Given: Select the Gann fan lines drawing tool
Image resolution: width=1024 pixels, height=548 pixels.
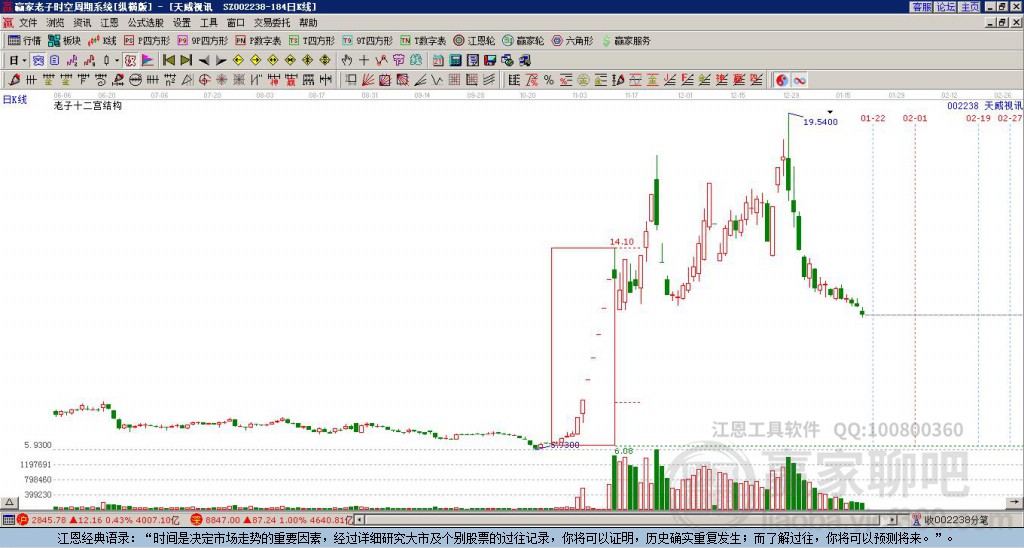Looking at the screenshot, I should pyautogui.click(x=368, y=80).
